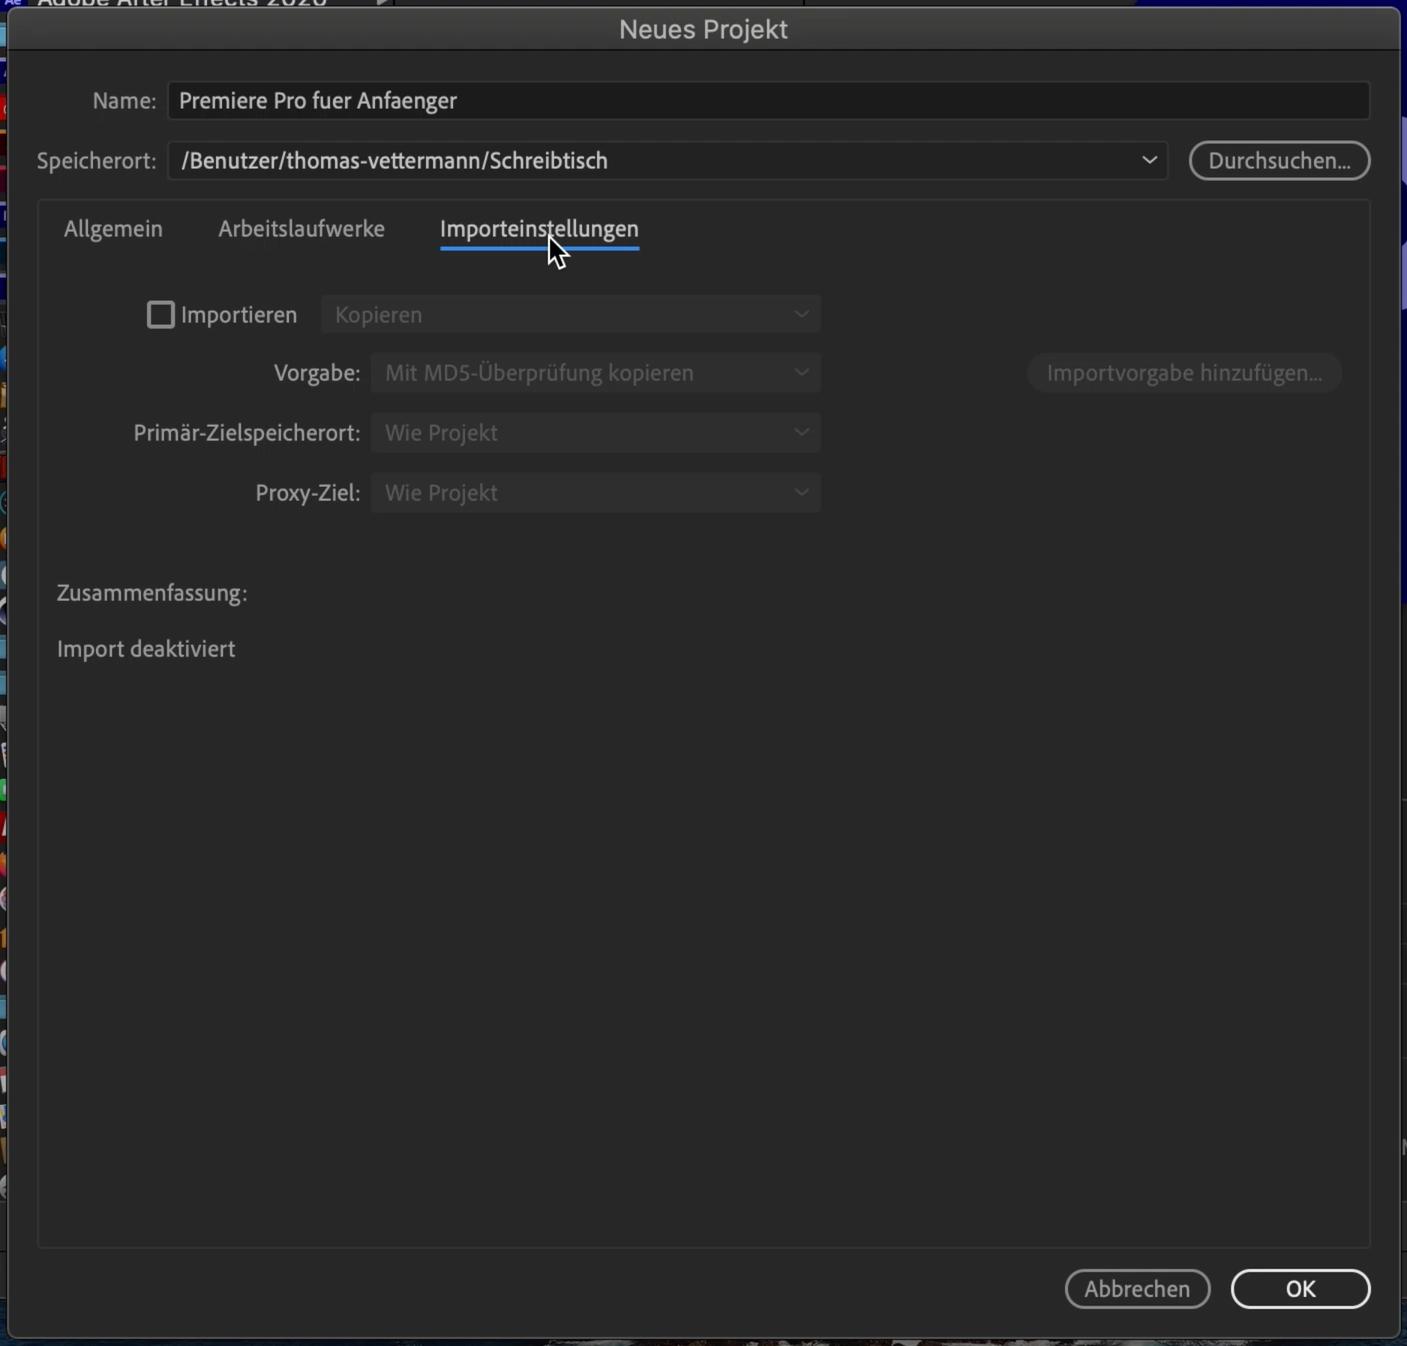This screenshot has height=1346, width=1407.
Task: Click the Import deaktiviert summary text
Action: pyautogui.click(x=146, y=649)
